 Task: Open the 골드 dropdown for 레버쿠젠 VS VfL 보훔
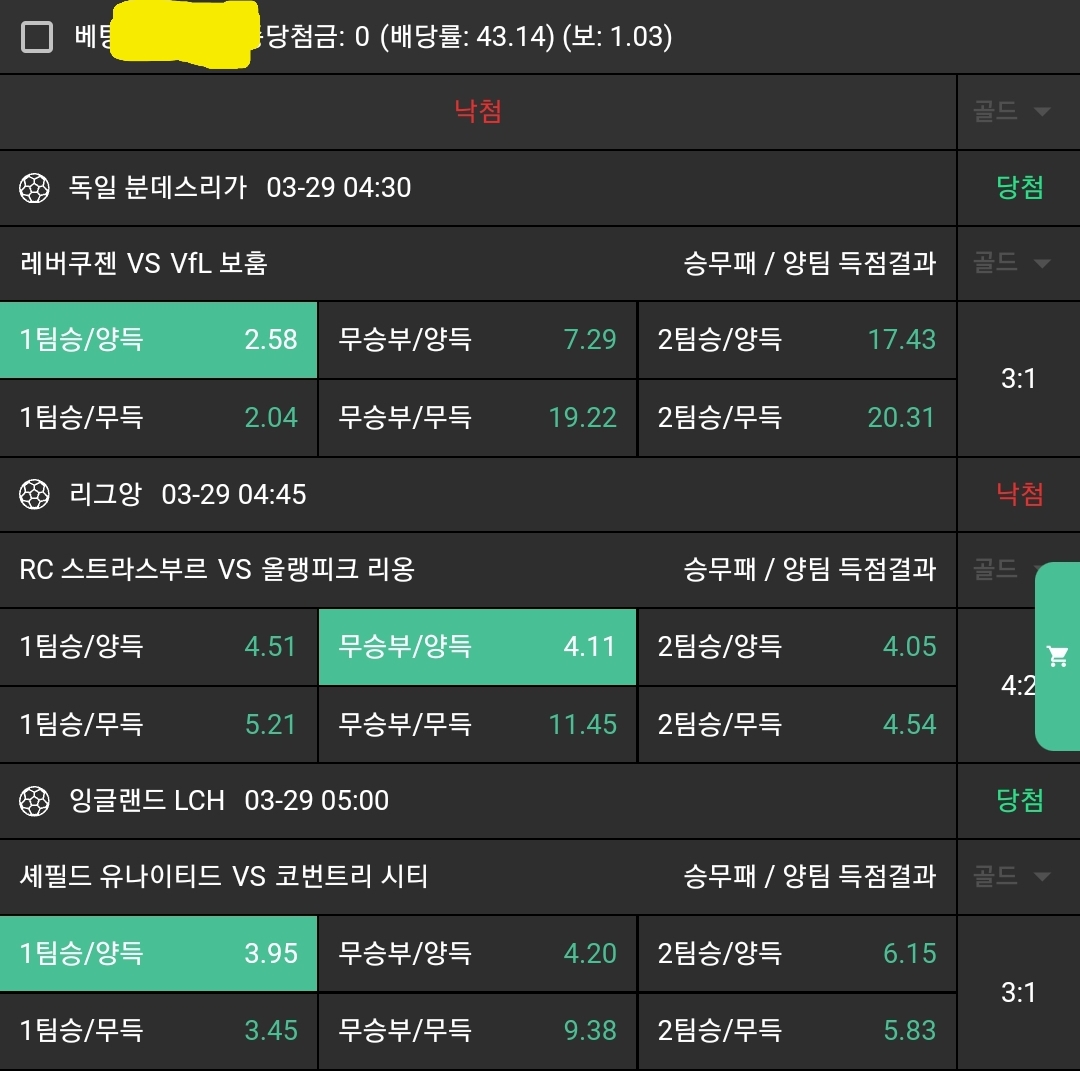pyautogui.click(x=1012, y=263)
